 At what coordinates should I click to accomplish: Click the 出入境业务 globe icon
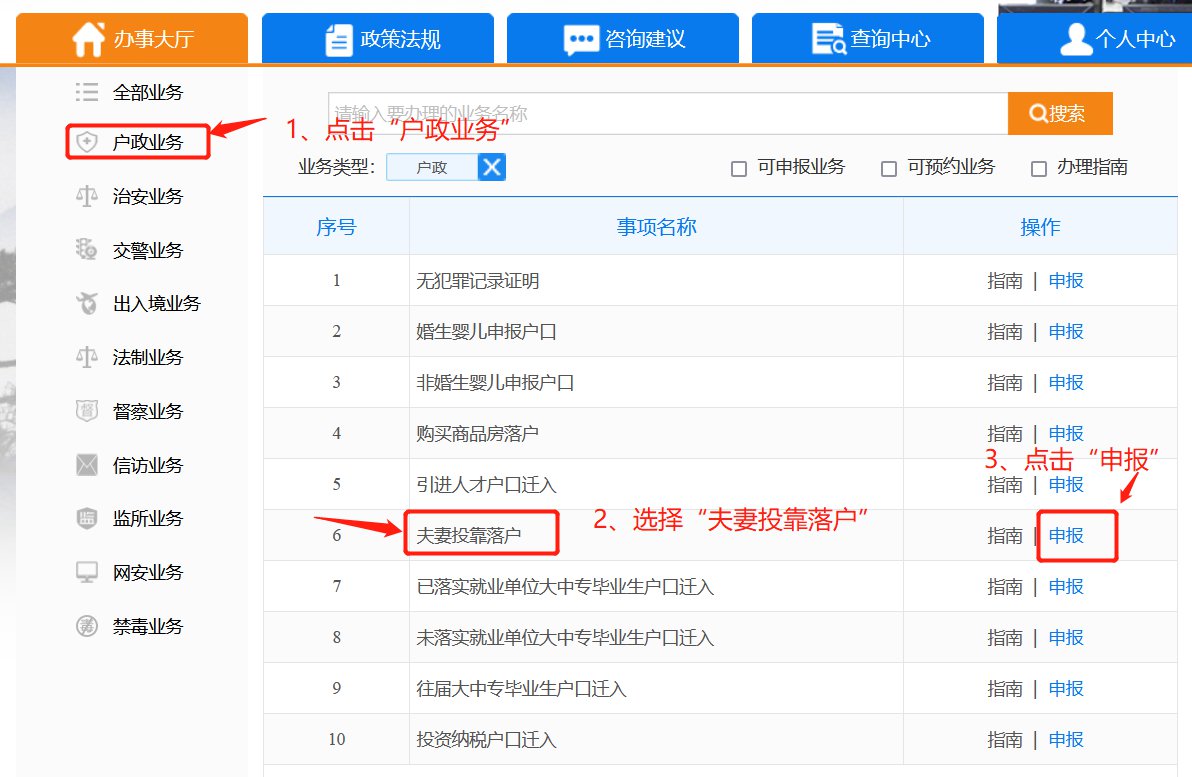87,303
